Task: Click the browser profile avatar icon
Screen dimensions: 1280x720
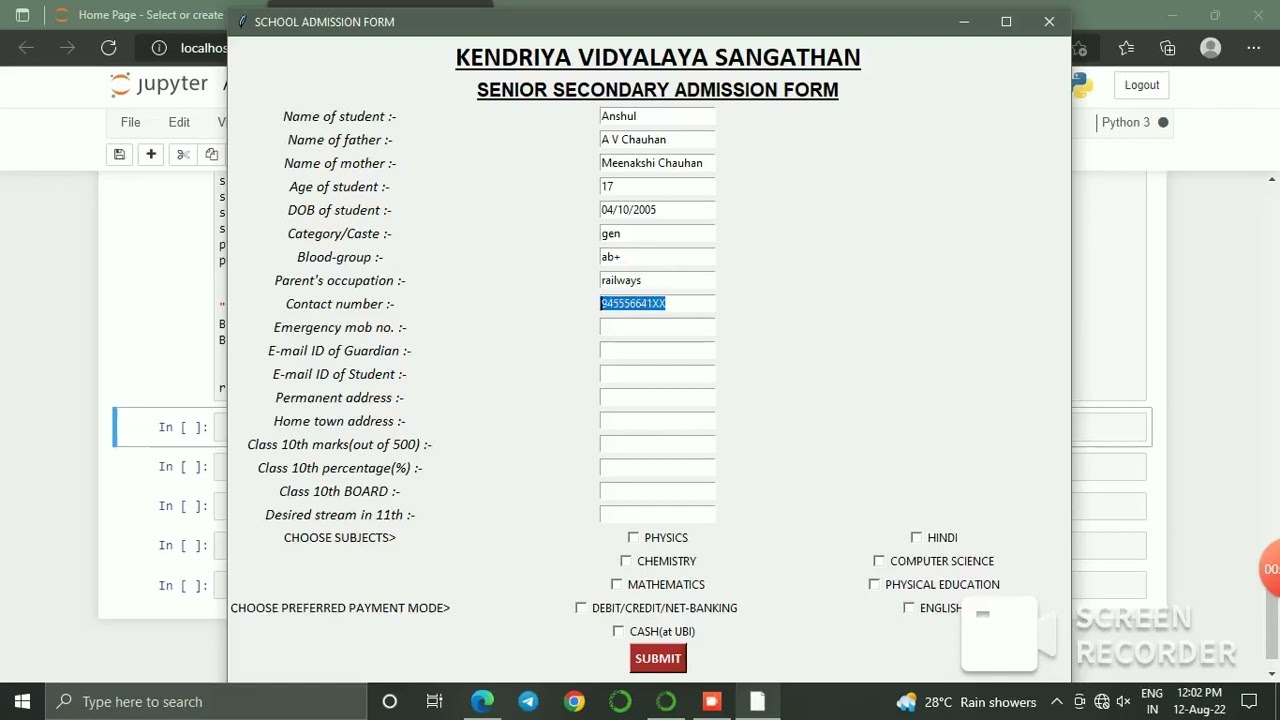Action: 1211,48
